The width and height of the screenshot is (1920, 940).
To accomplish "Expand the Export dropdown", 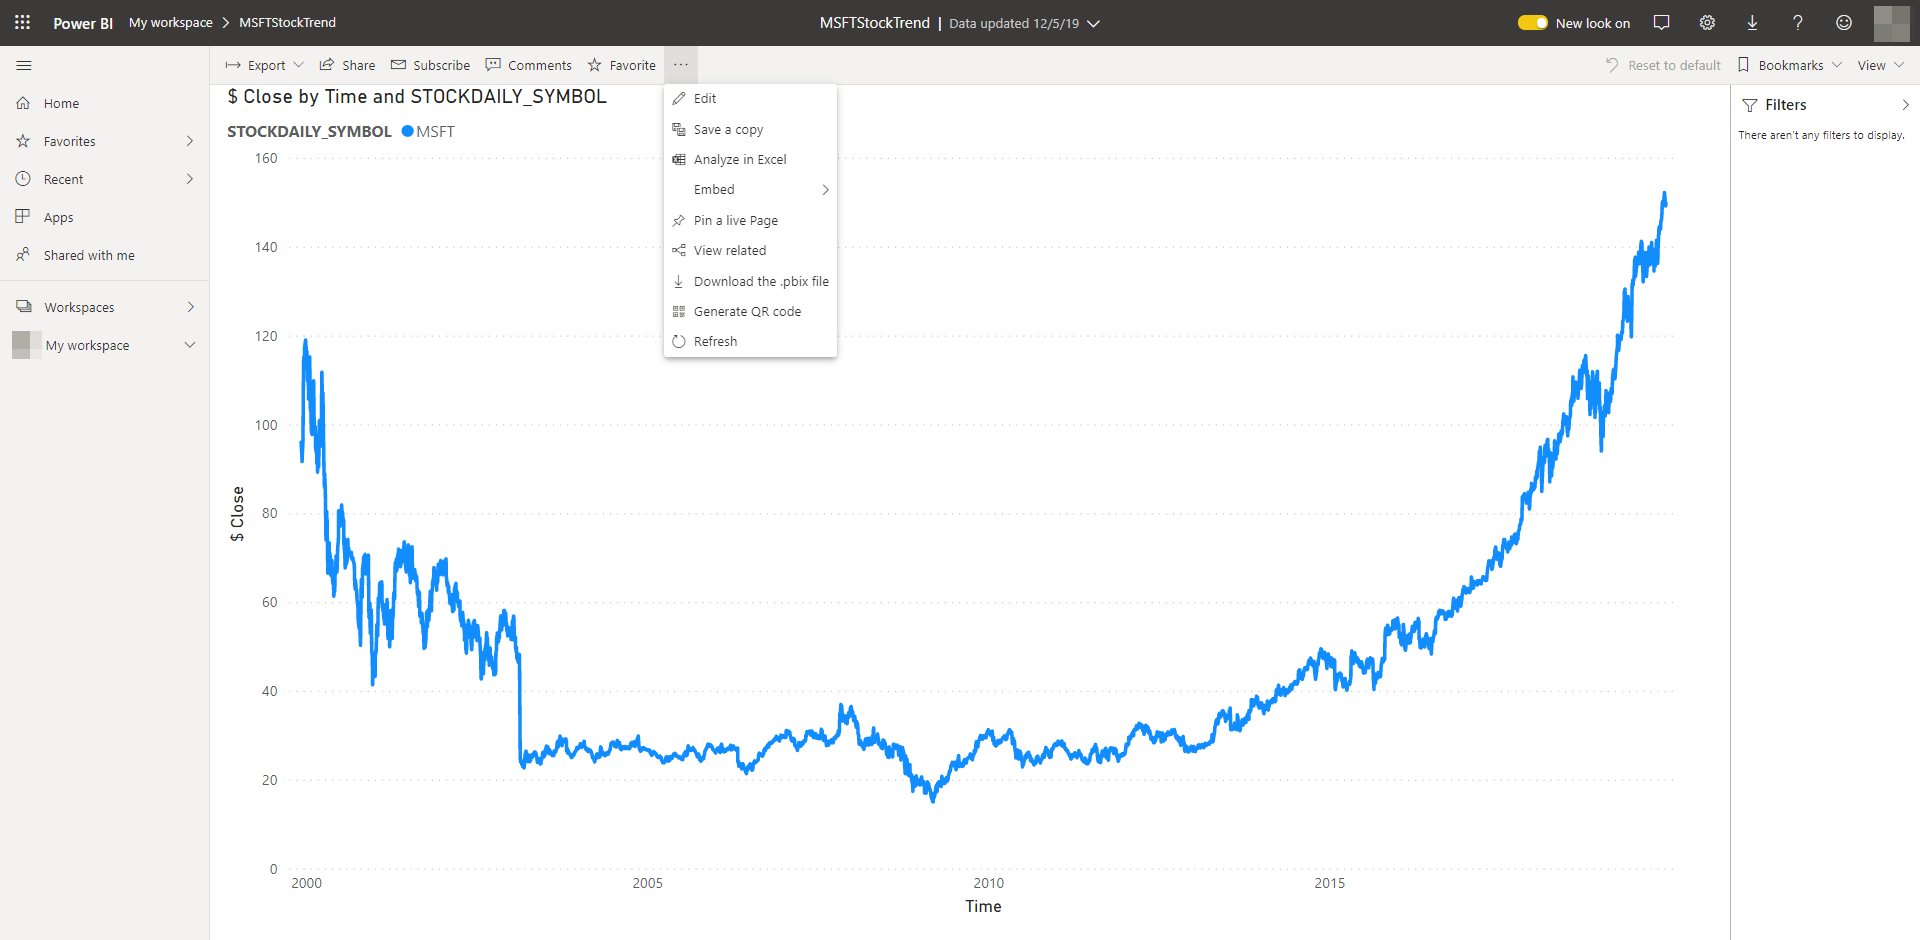I will [x=265, y=65].
